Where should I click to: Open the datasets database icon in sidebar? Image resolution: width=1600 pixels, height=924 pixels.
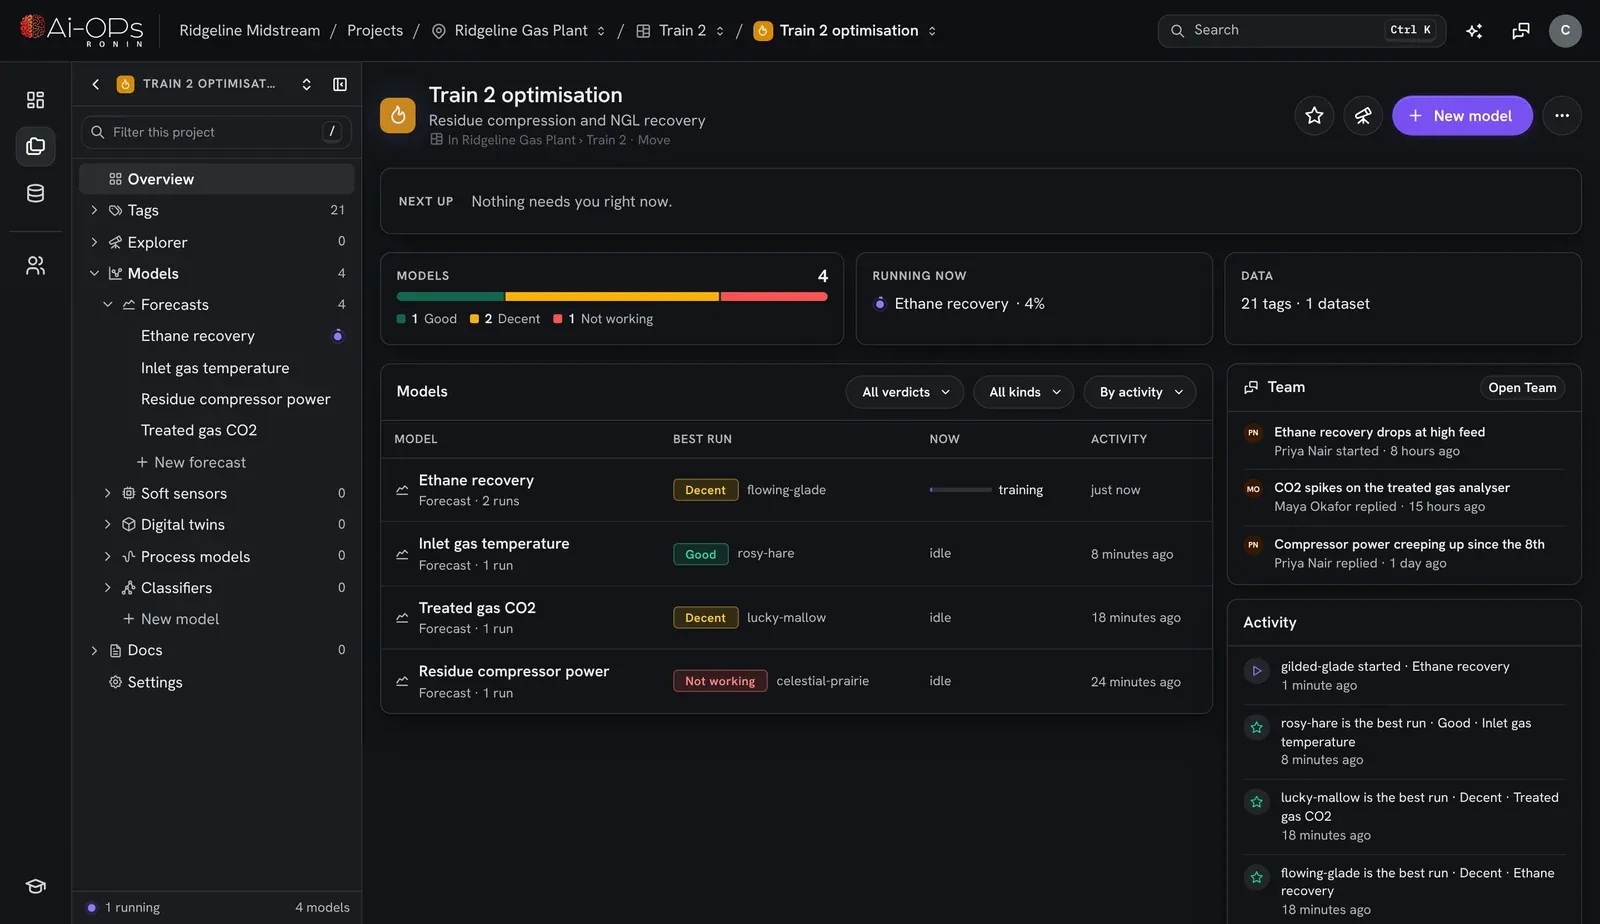(35, 193)
